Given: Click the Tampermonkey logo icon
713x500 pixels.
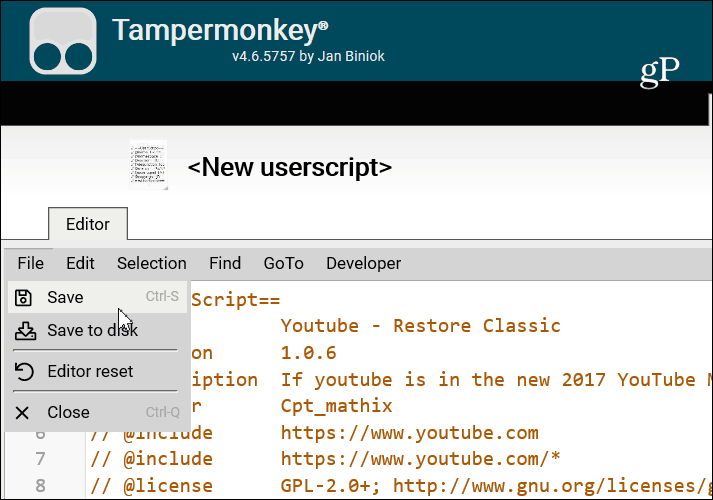Looking at the screenshot, I should click(63, 41).
